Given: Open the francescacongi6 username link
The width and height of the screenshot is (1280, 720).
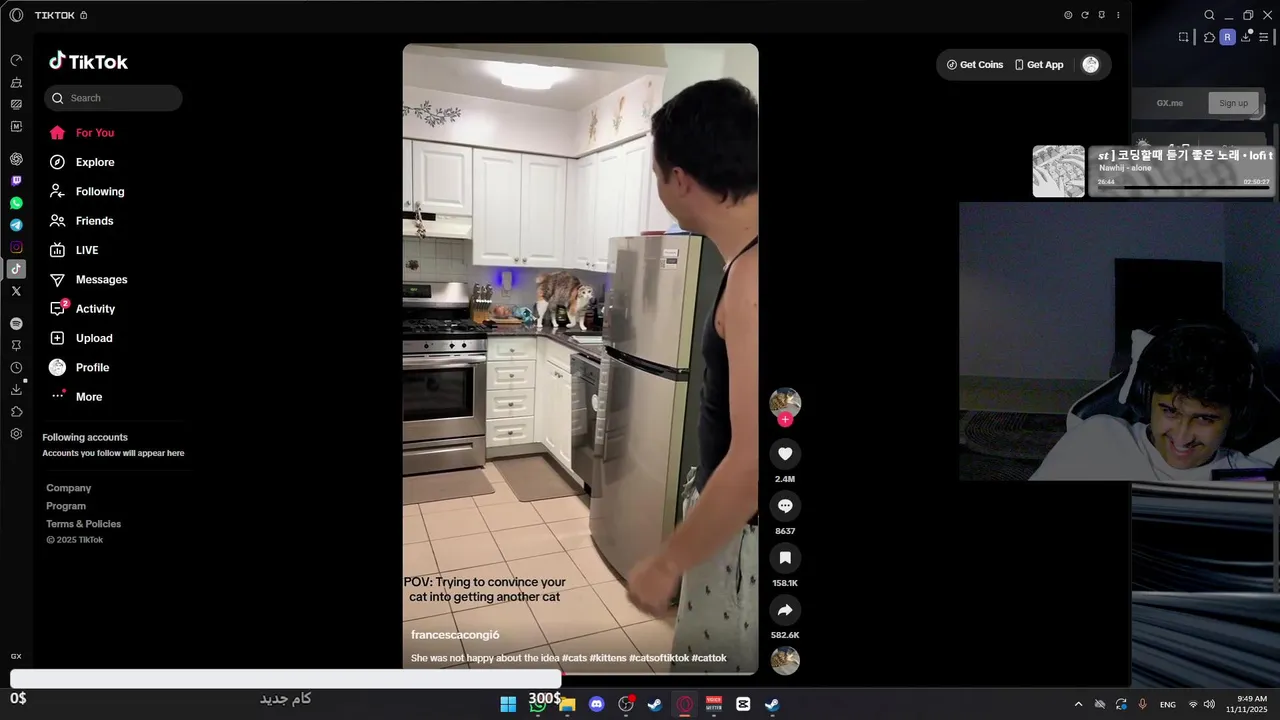Looking at the screenshot, I should [x=455, y=635].
